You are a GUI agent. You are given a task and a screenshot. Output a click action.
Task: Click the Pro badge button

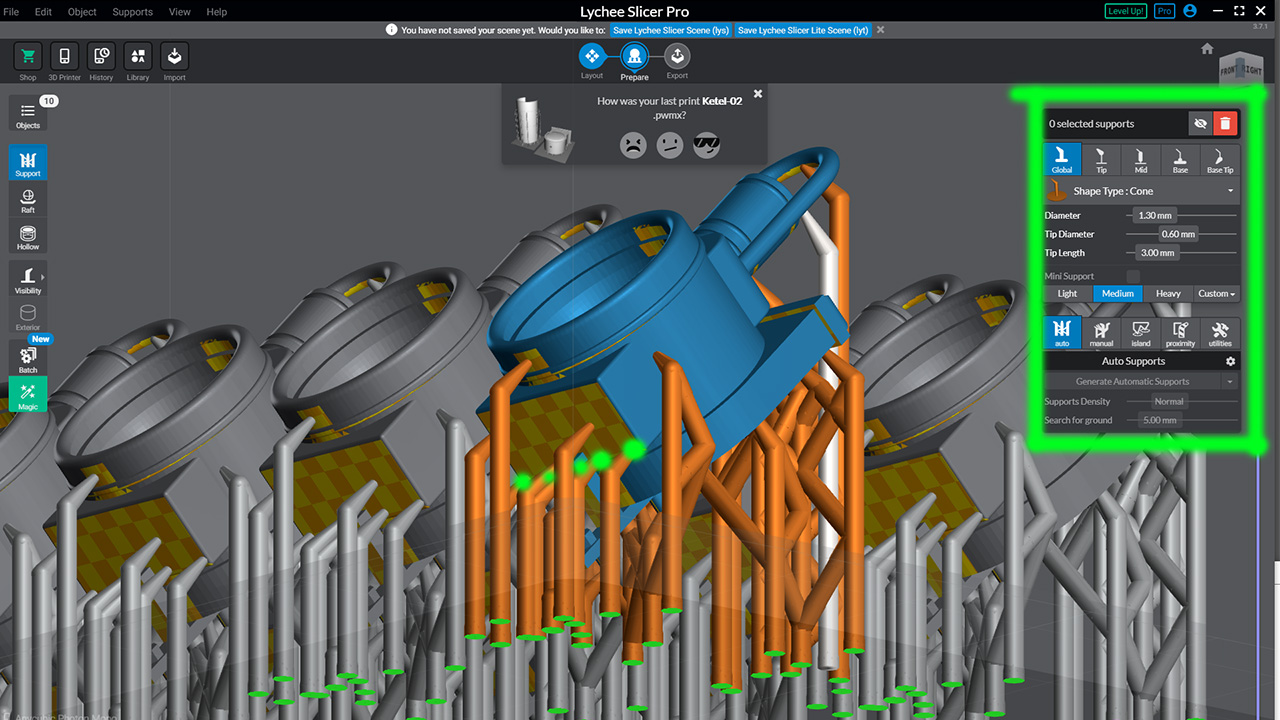tap(1164, 11)
